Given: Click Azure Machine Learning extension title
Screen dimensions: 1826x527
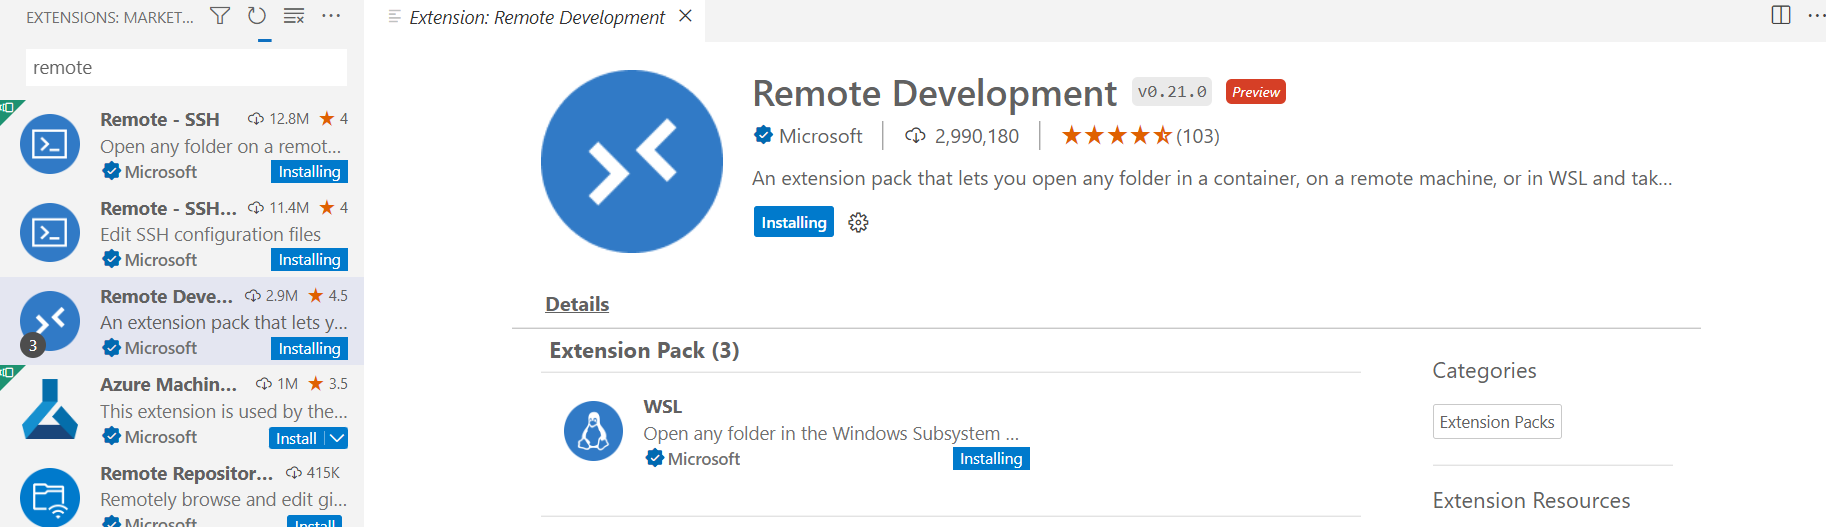Looking at the screenshot, I should [x=169, y=384].
